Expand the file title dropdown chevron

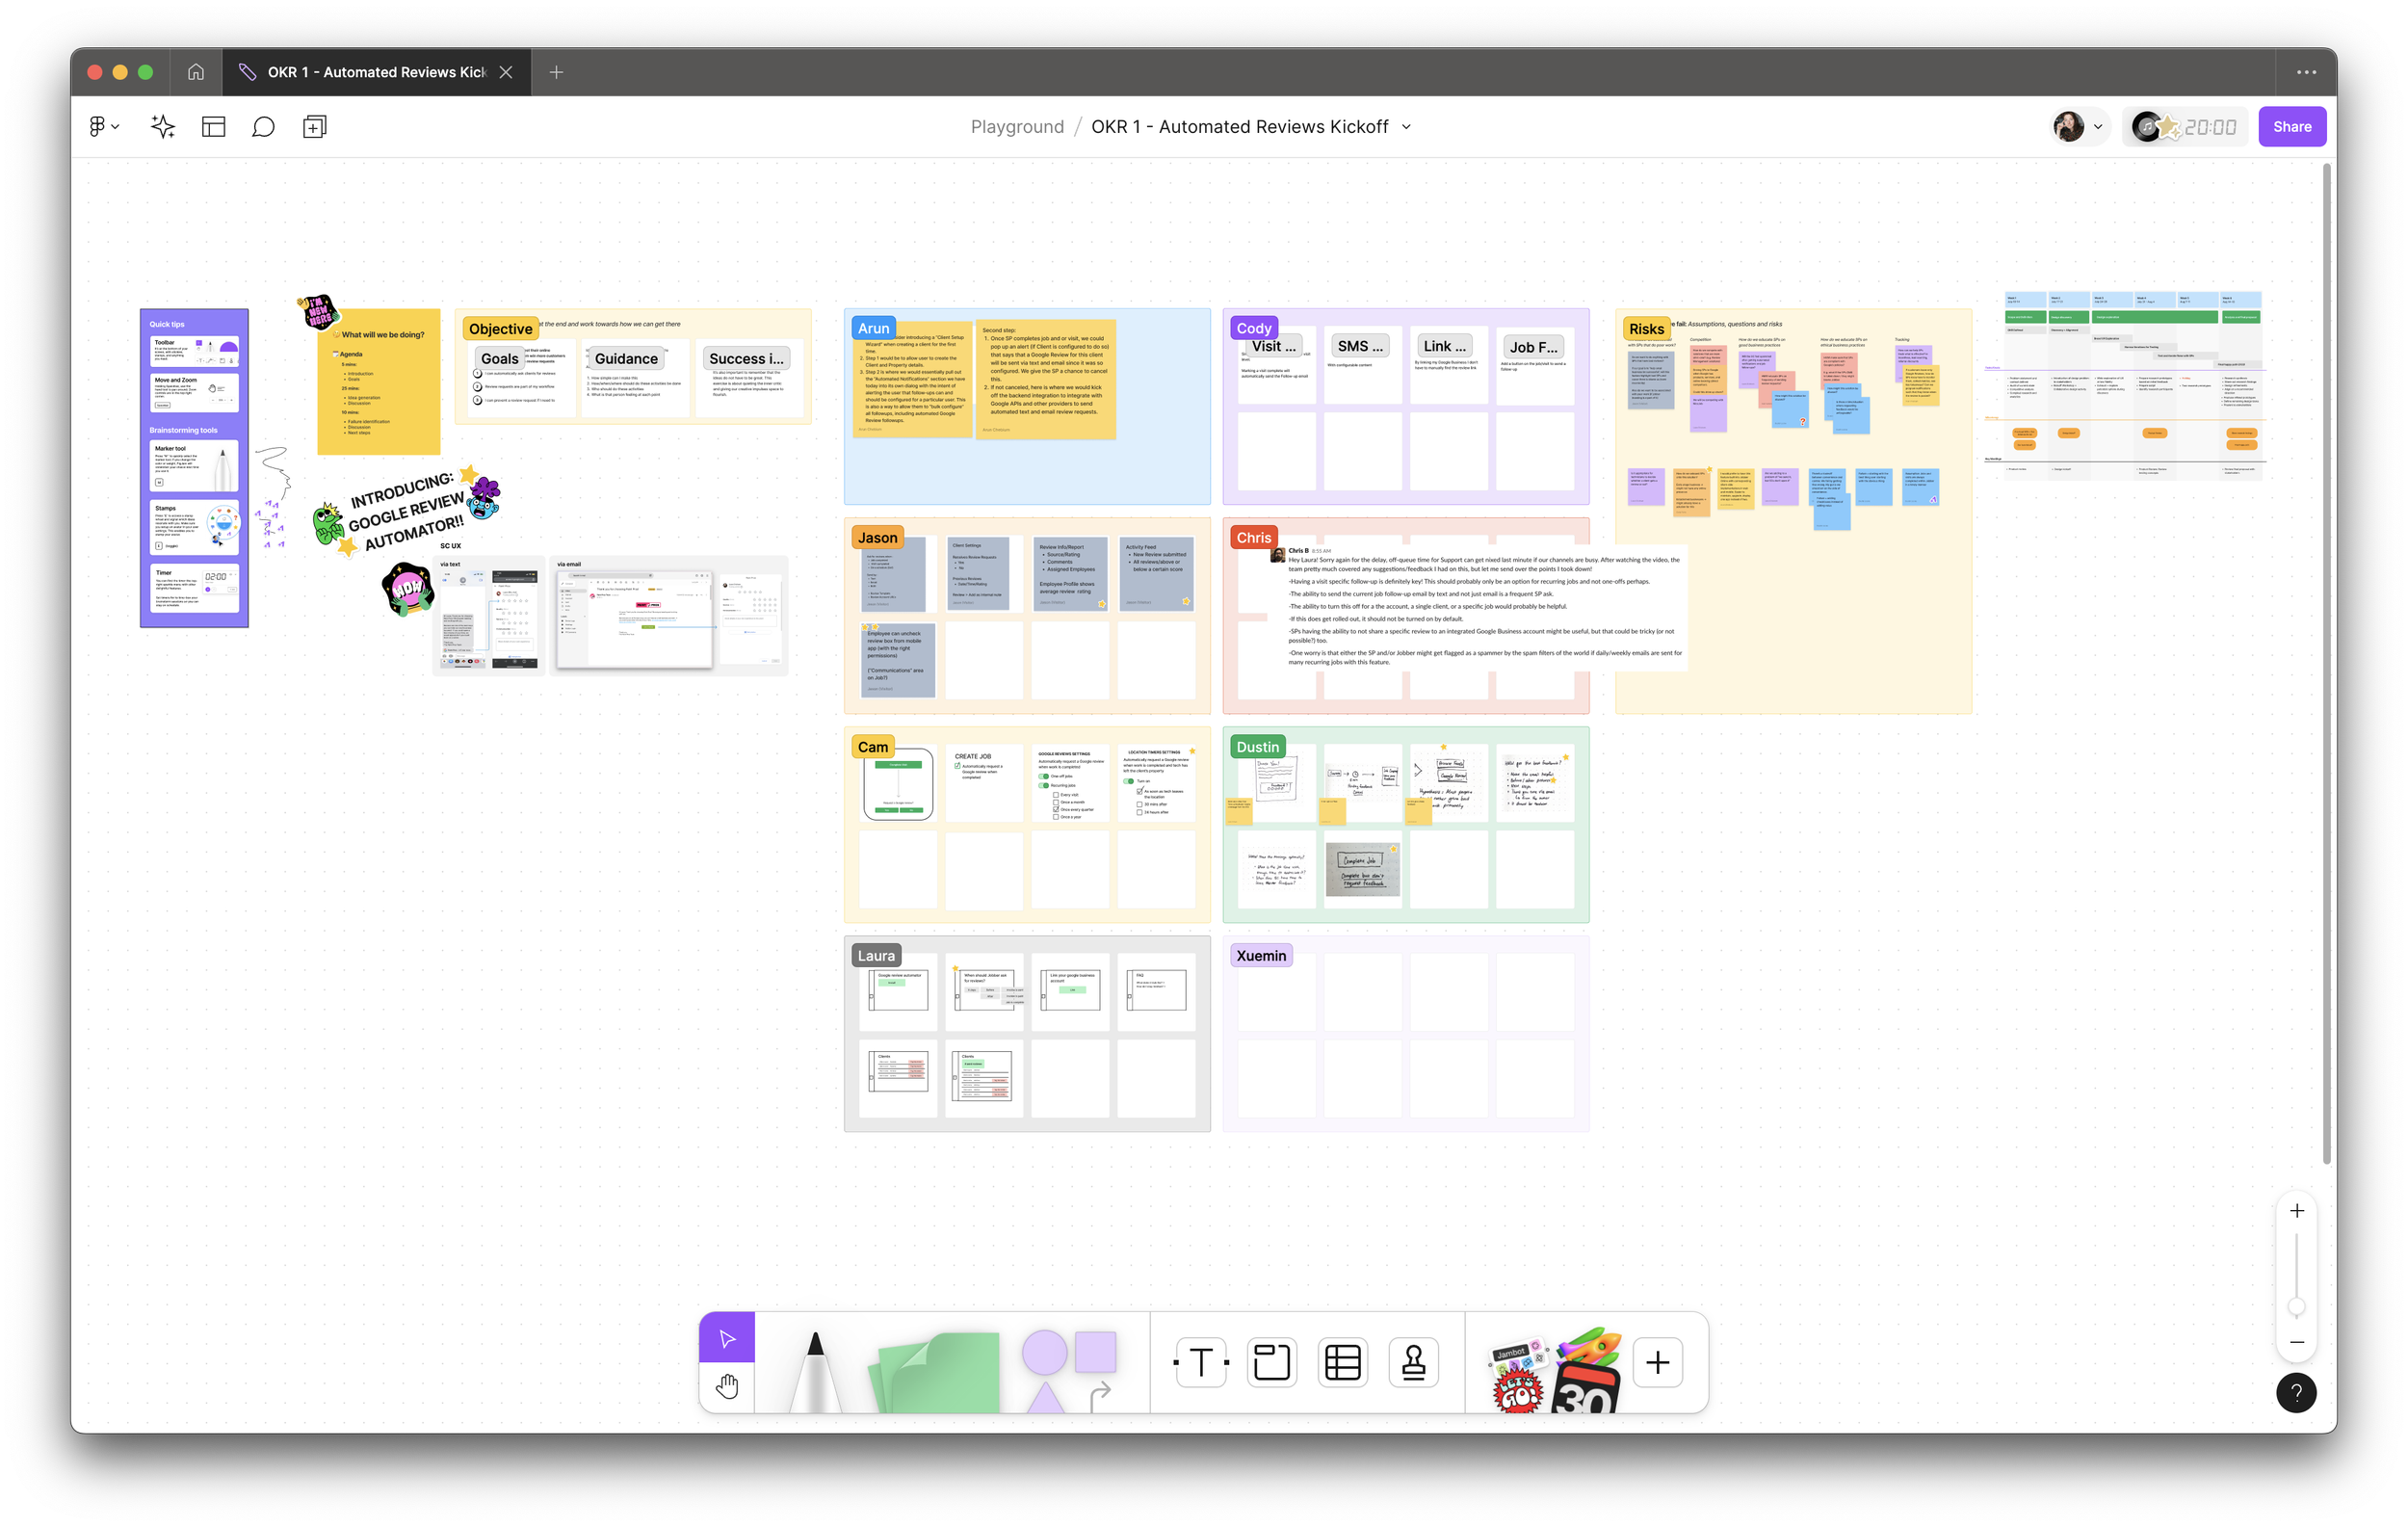click(x=1406, y=127)
